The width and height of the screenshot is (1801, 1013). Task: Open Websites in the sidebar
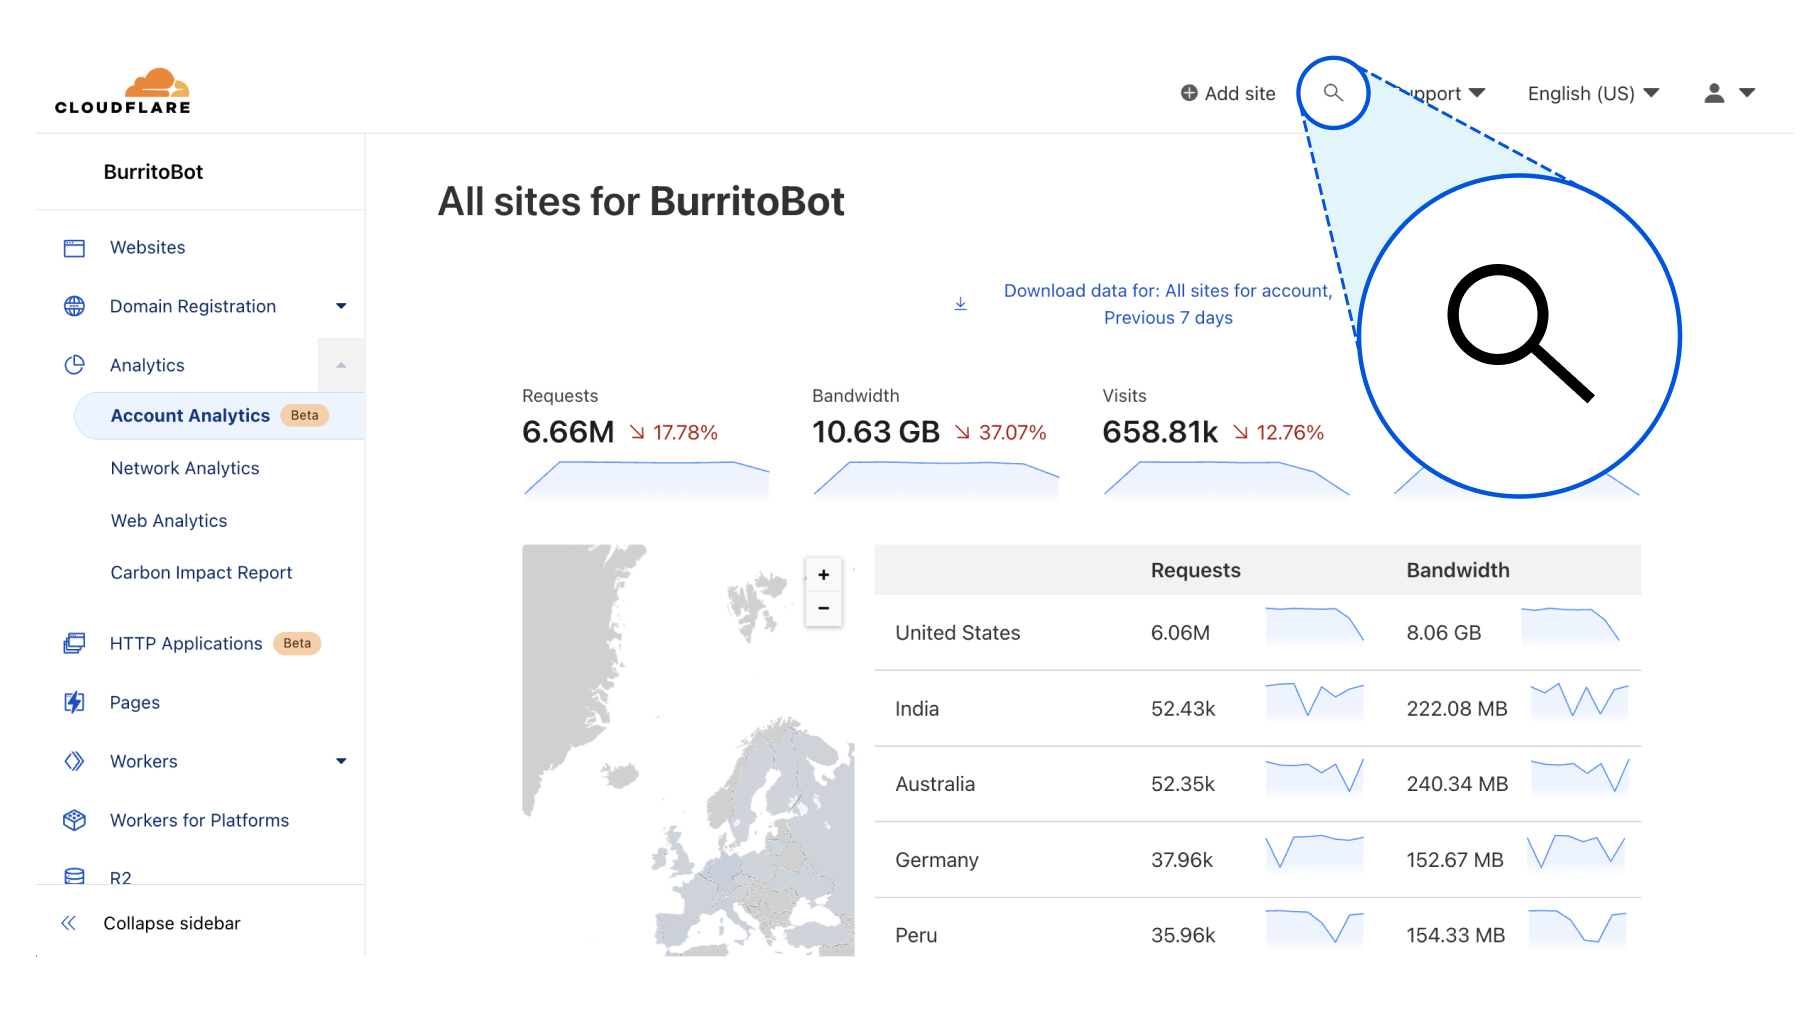pos(148,247)
